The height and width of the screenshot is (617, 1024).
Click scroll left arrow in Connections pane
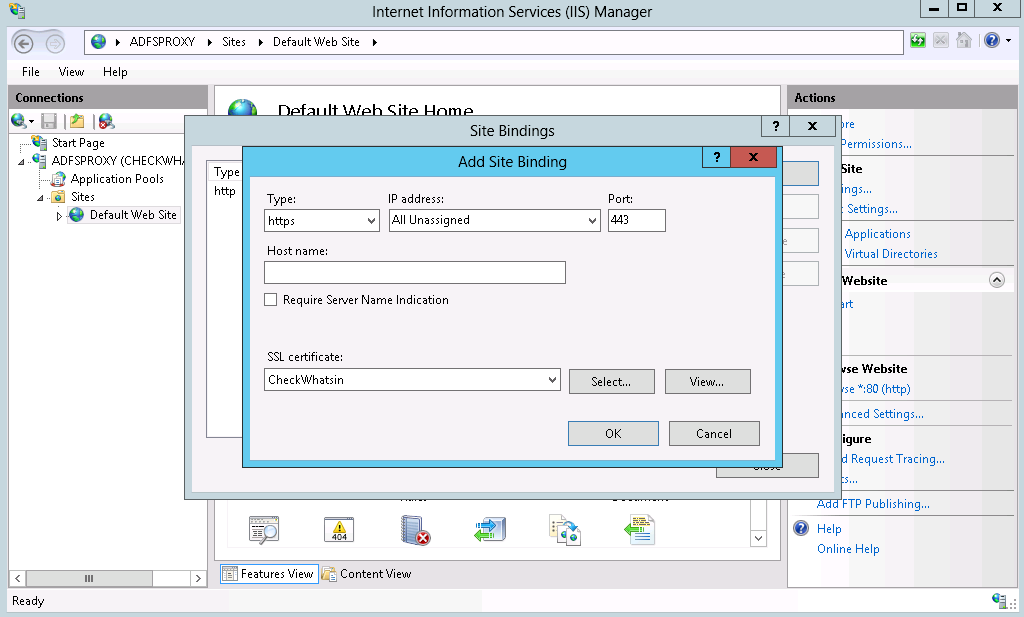tap(18, 578)
